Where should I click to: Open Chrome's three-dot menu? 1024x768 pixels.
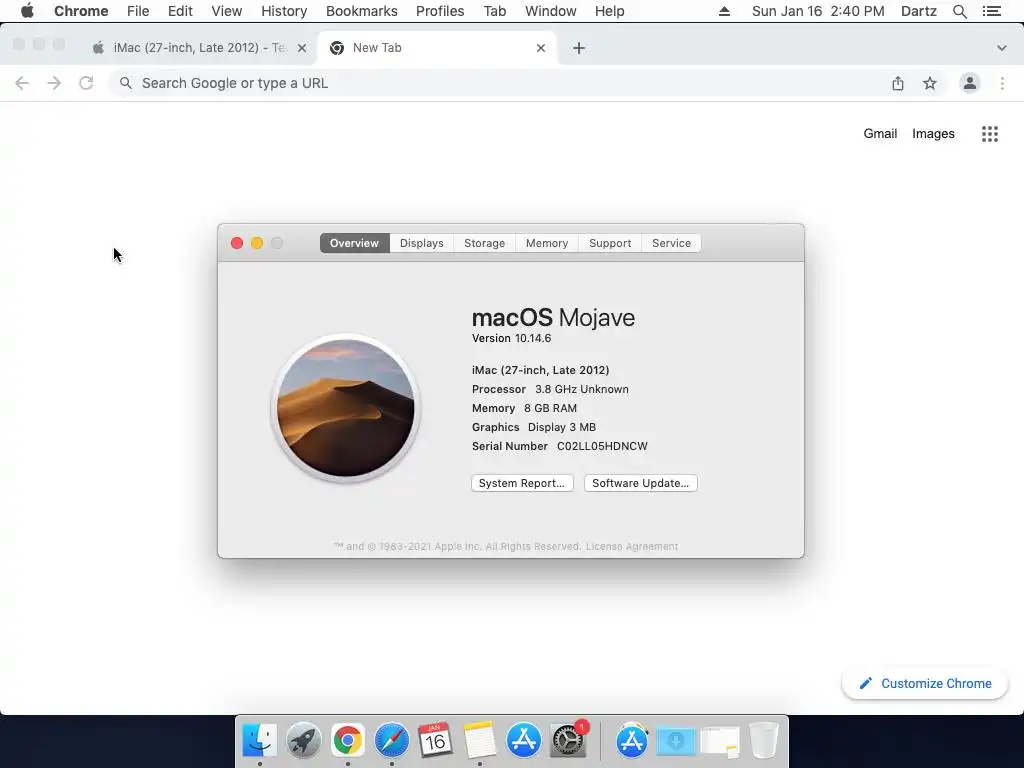coord(1002,83)
